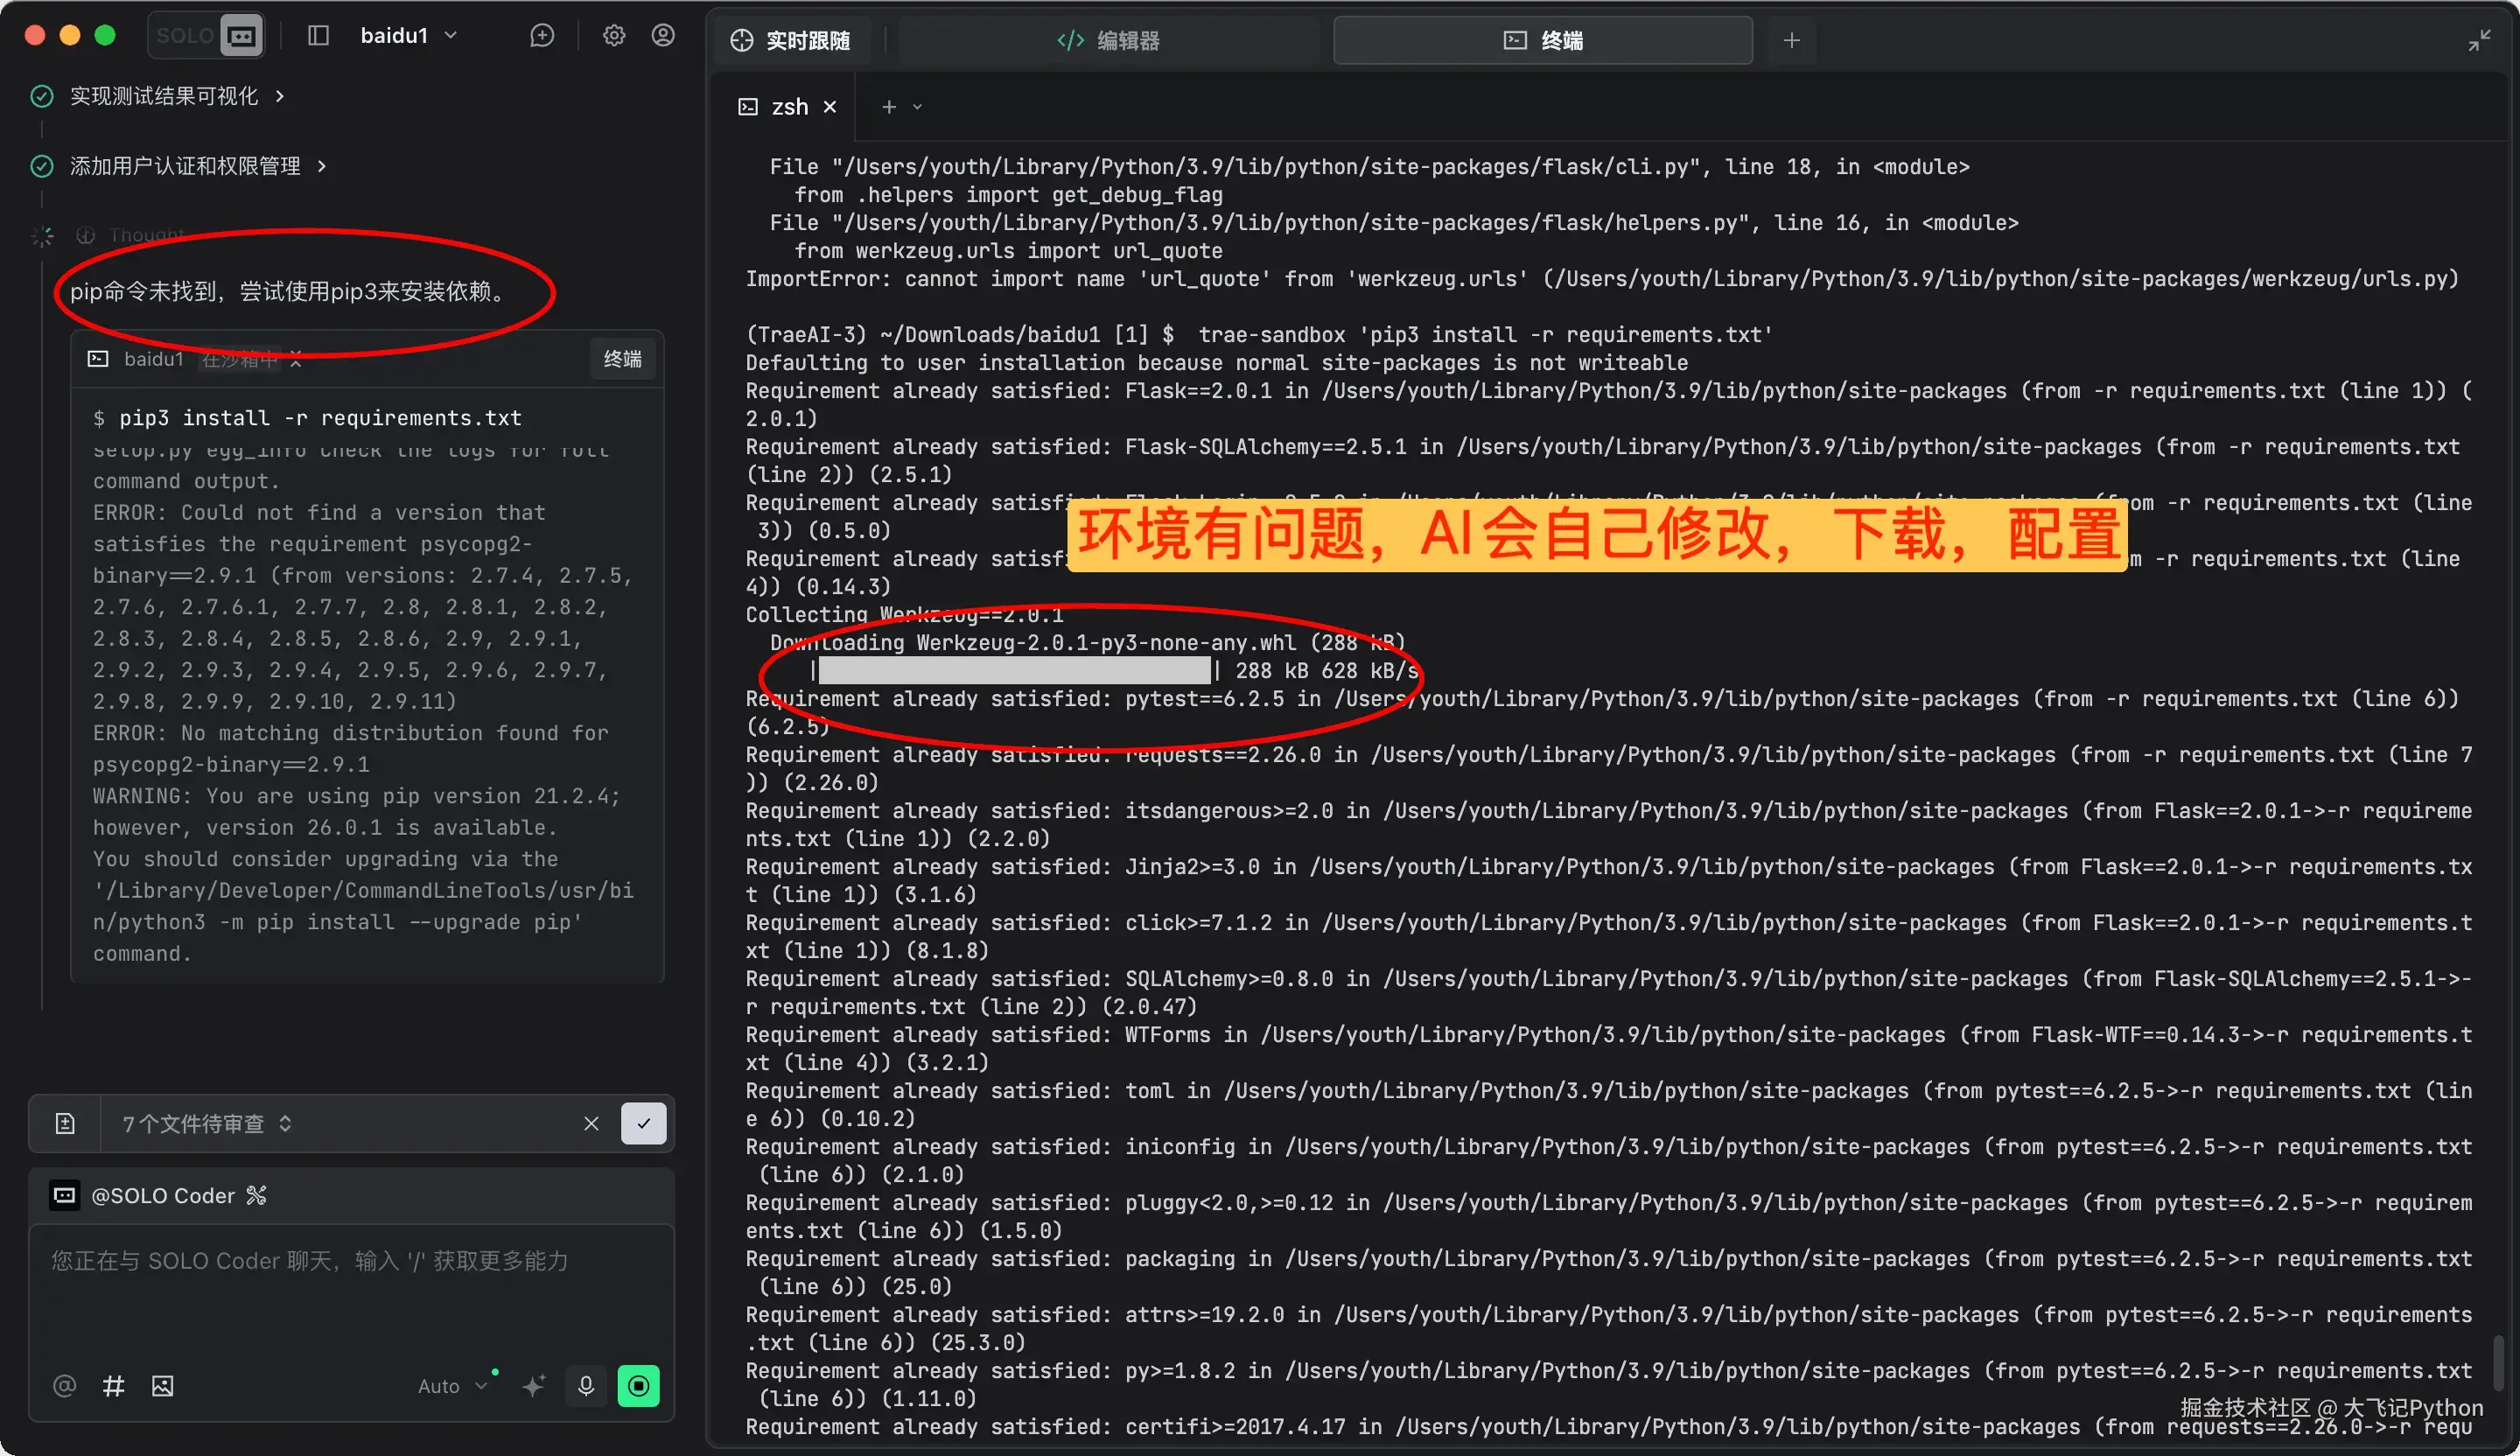Switch to the 编辑器 tab

(x=1108, y=41)
